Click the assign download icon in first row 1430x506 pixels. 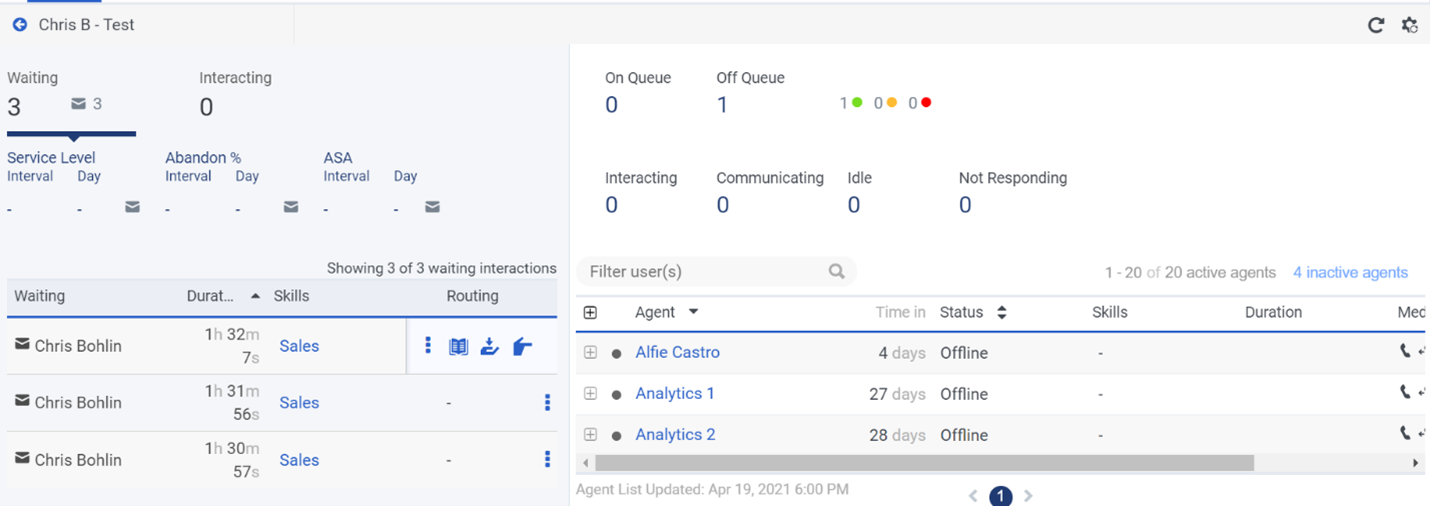489,346
